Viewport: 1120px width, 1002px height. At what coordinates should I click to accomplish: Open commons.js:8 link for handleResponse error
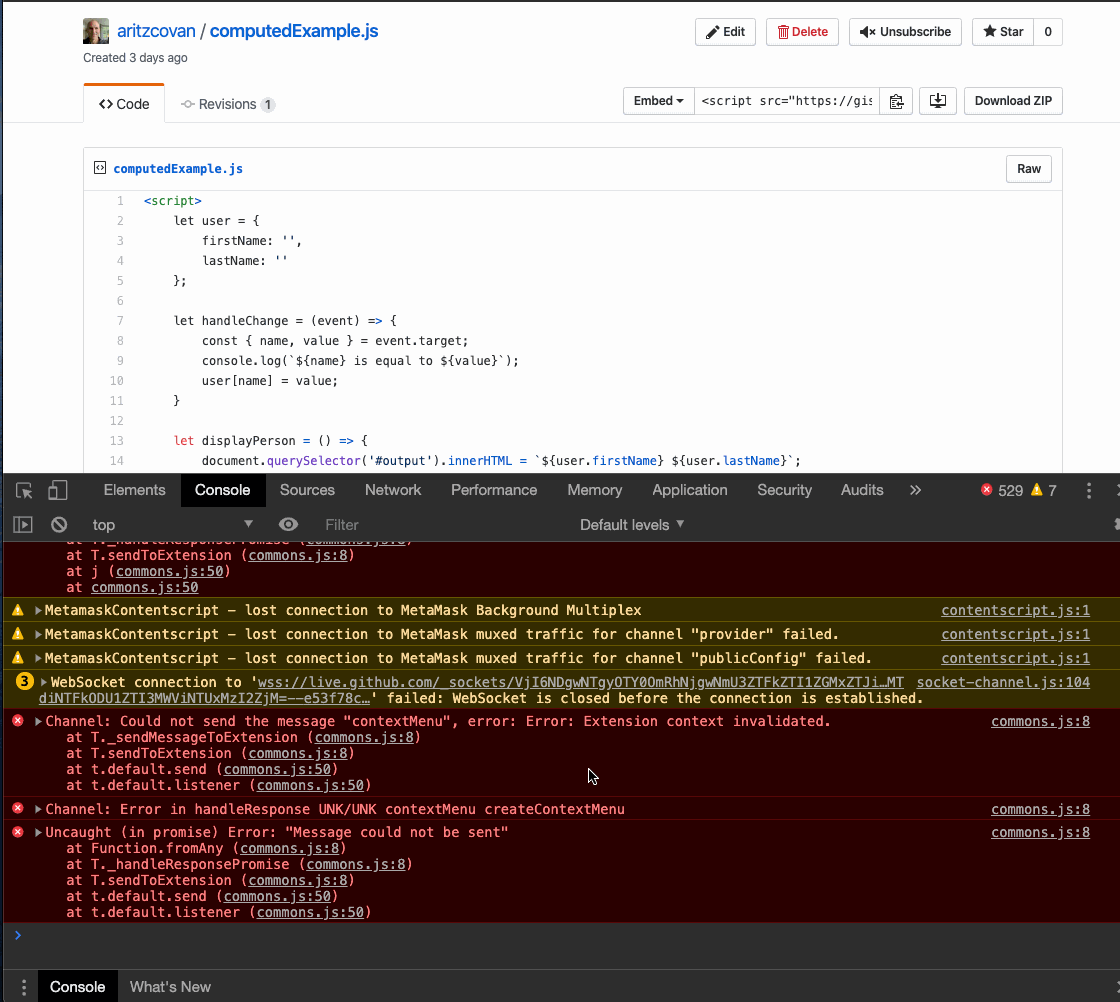coord(1040,809)
